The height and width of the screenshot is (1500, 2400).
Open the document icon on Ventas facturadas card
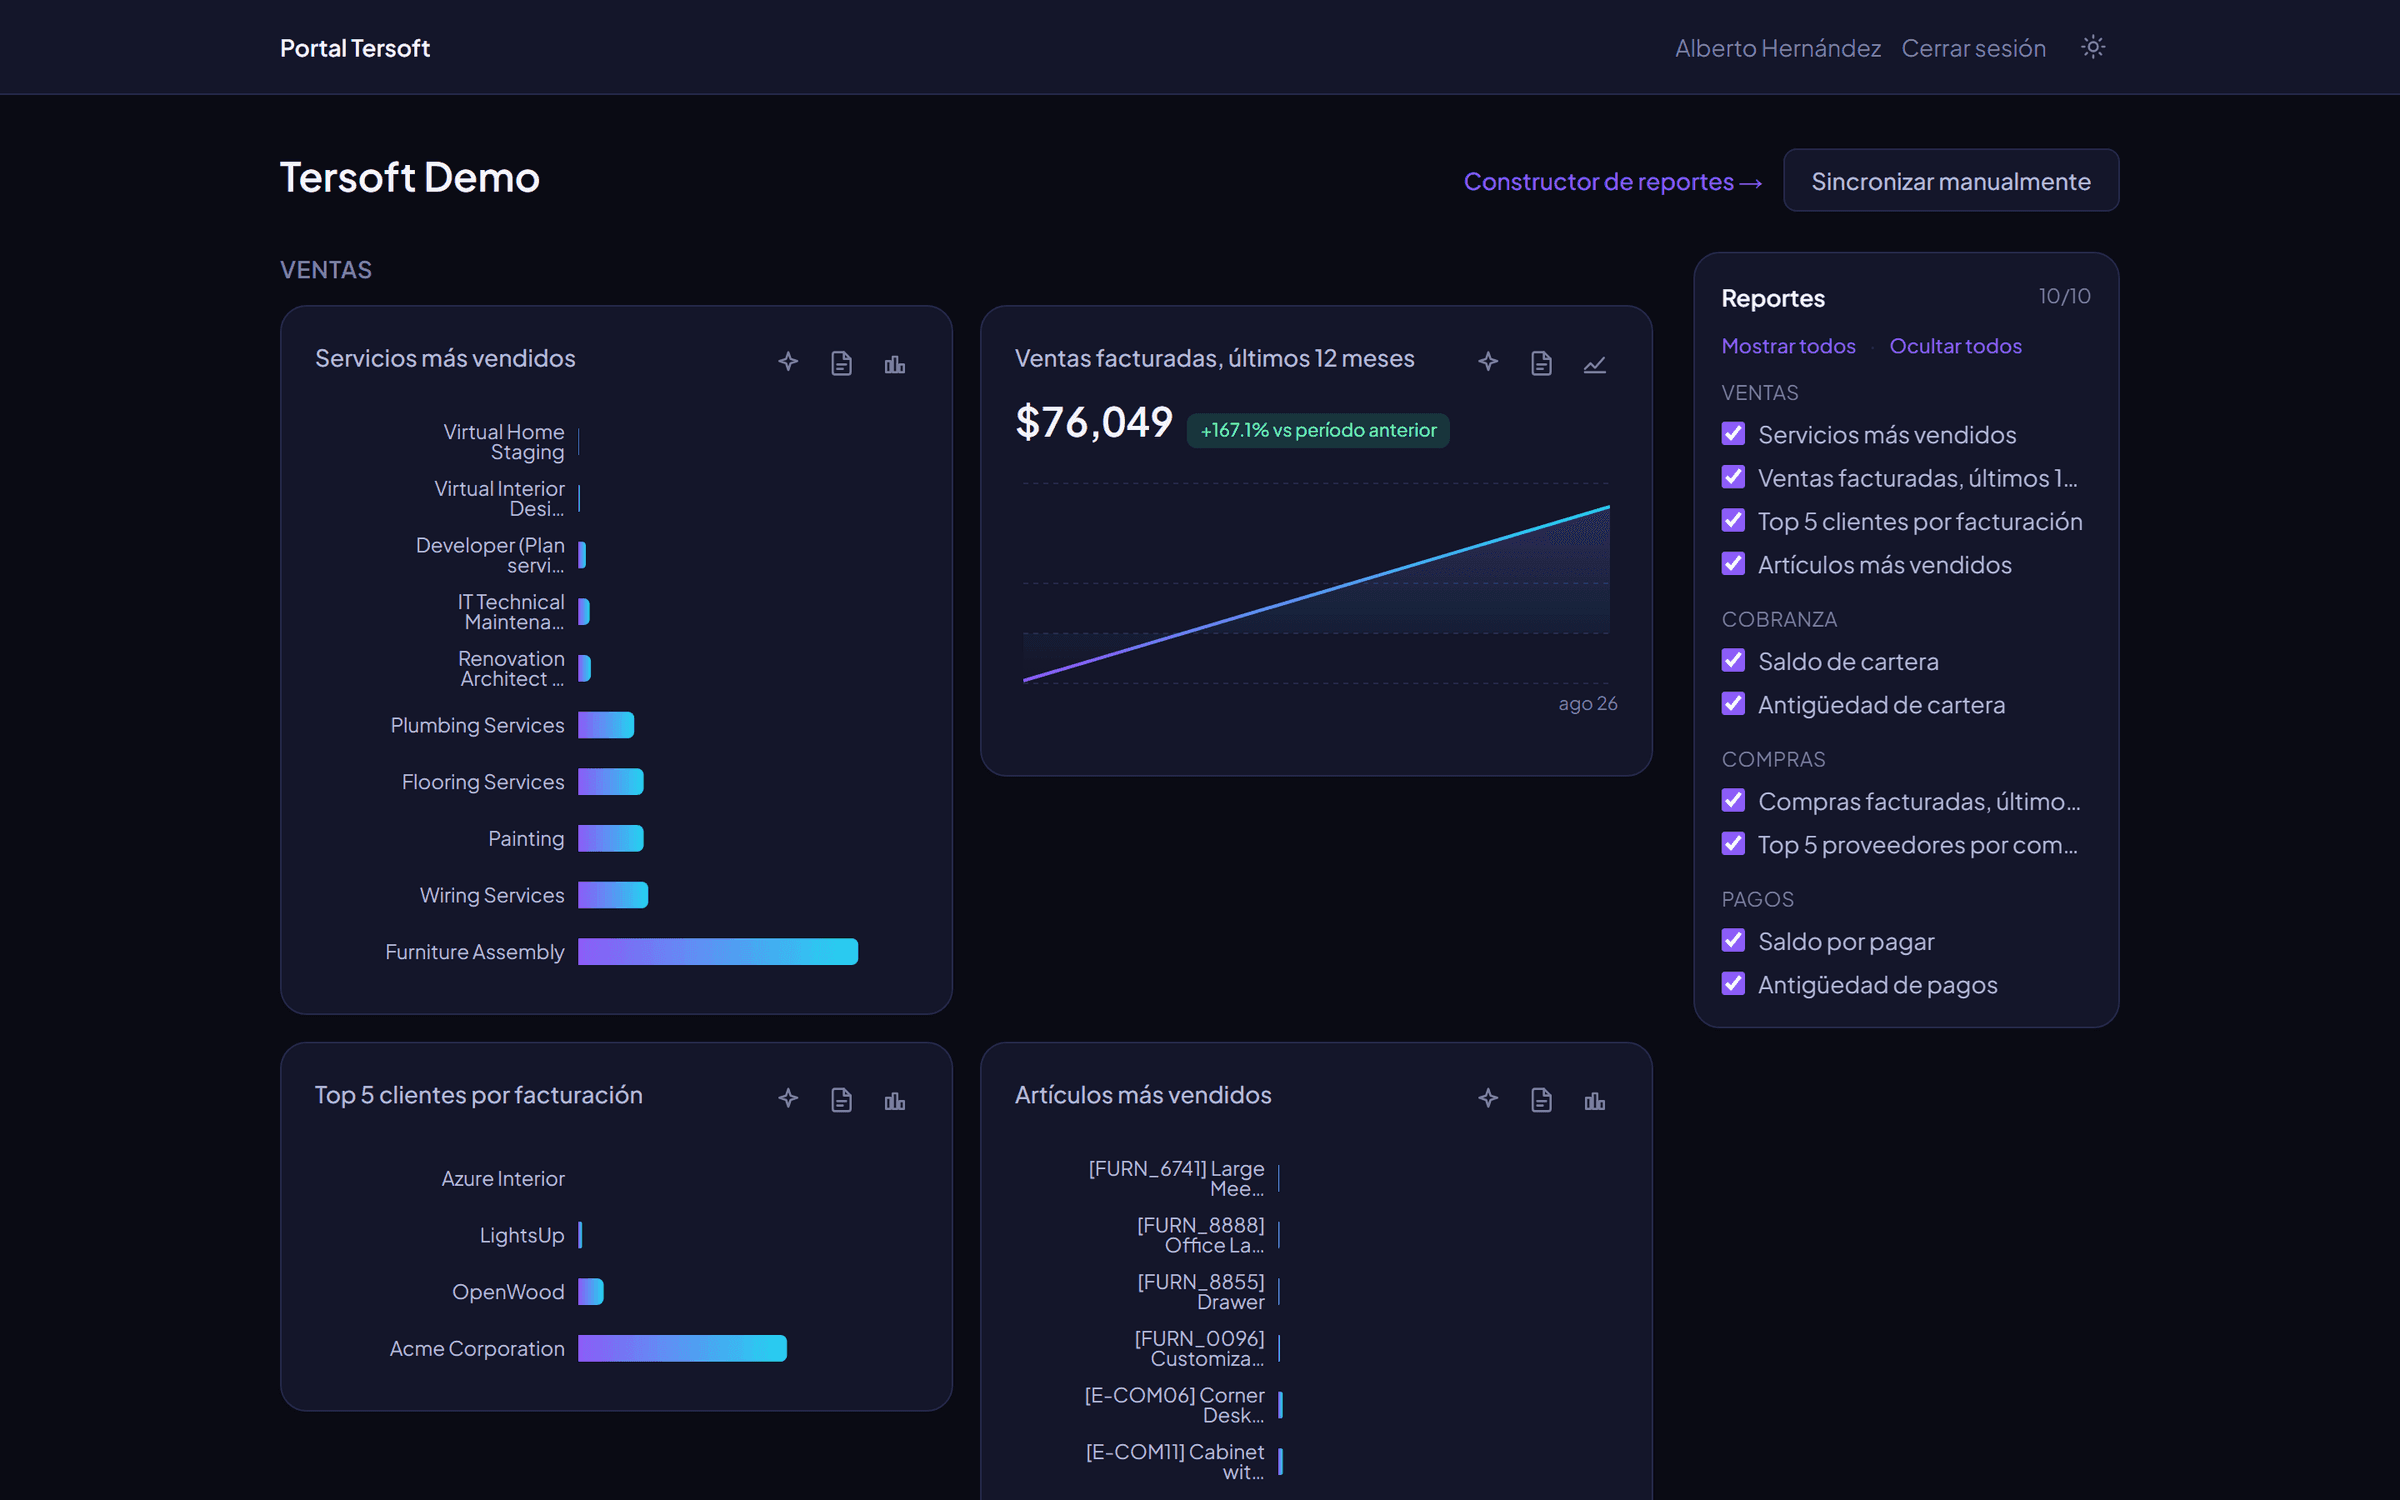point(1541,362)
